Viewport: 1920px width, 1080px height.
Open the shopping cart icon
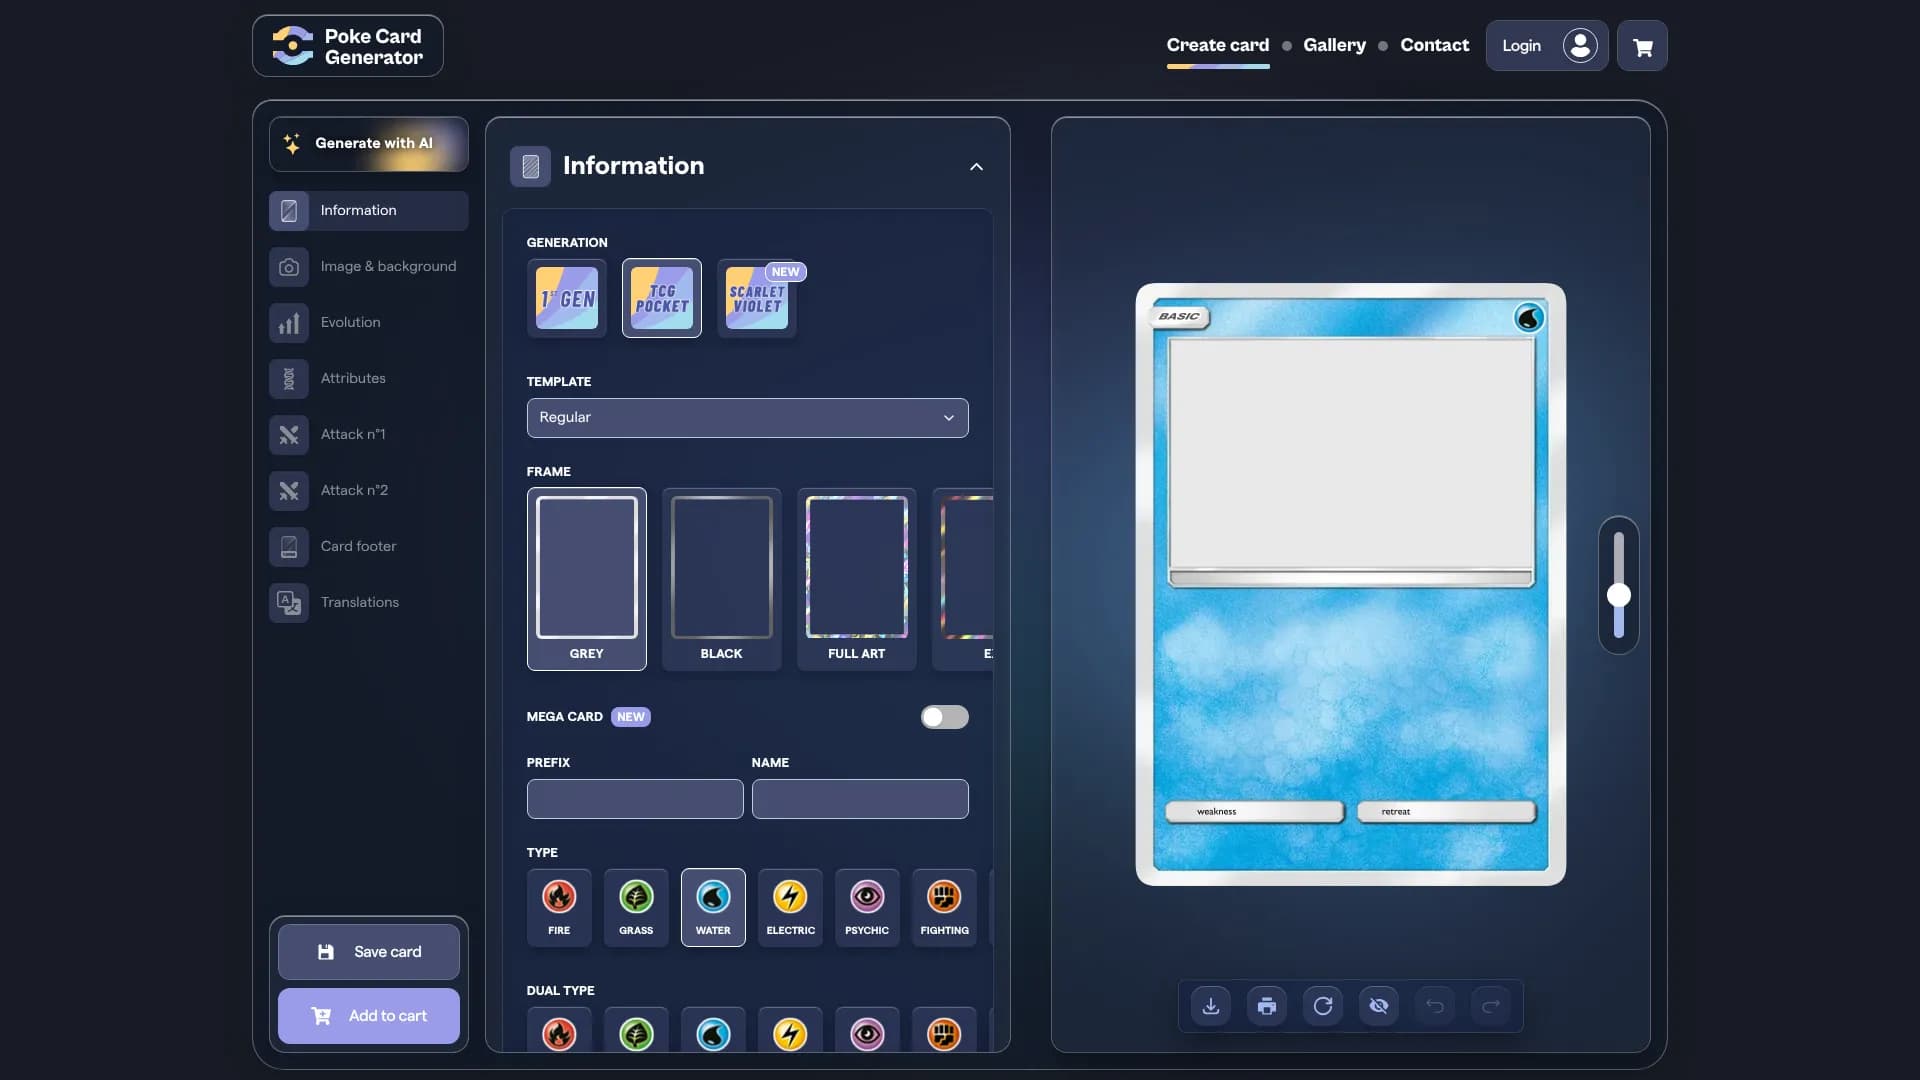tap(1642, 46)
